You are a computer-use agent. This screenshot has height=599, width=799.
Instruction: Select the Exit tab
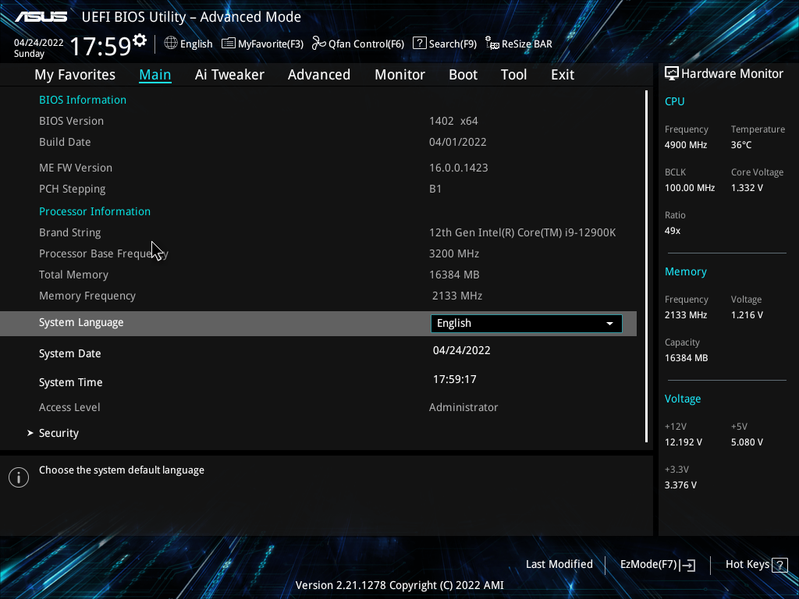coord(563,75)
